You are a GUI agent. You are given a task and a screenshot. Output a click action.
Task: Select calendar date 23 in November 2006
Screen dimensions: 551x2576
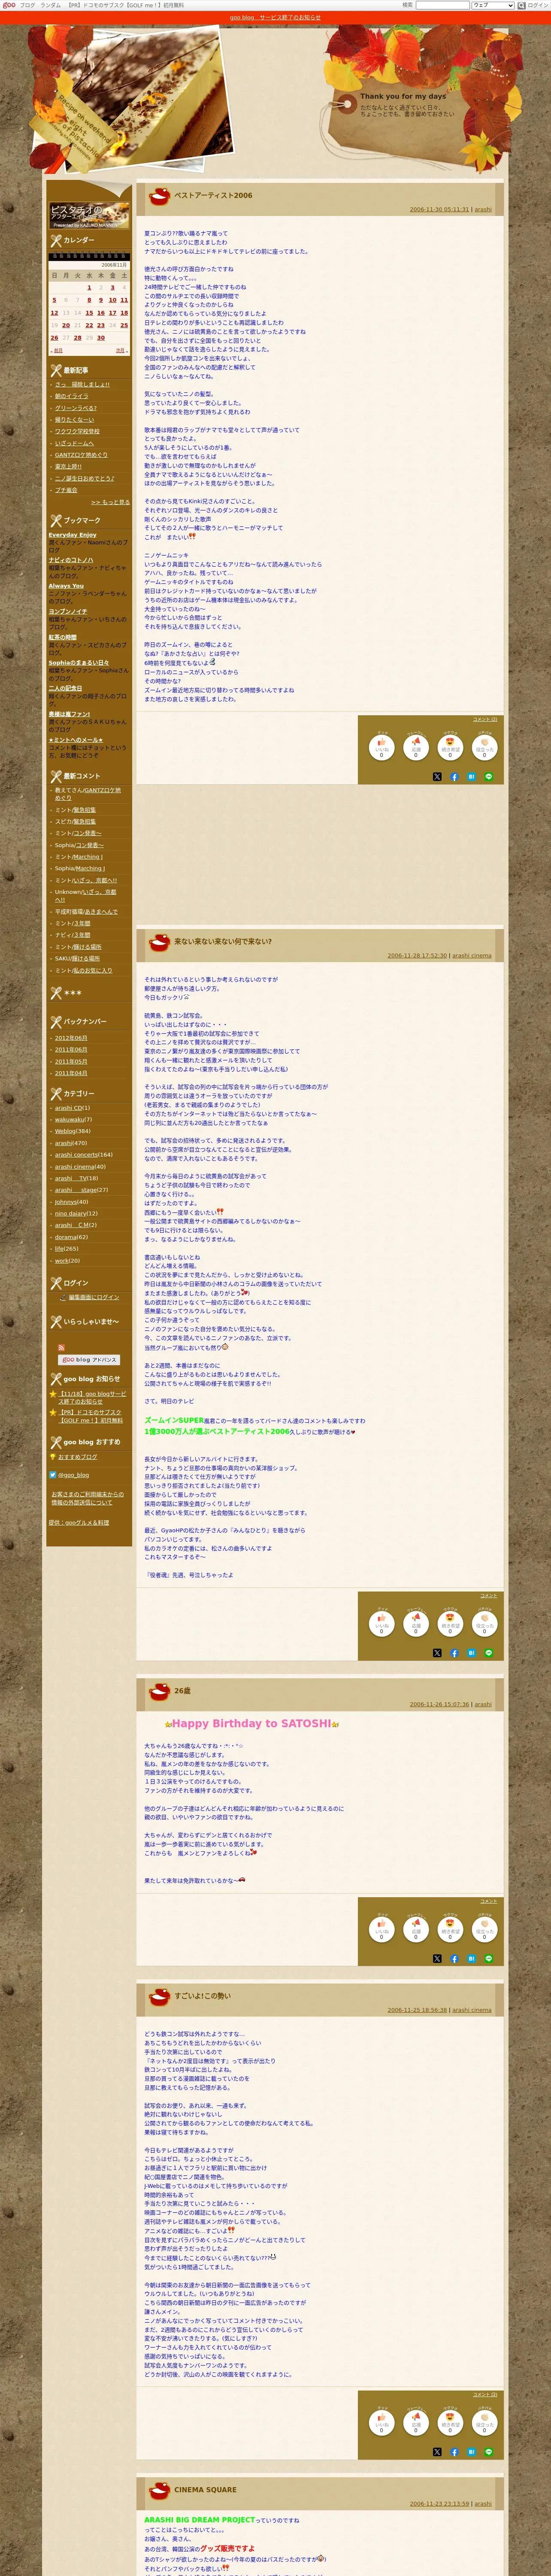[100, 325]
